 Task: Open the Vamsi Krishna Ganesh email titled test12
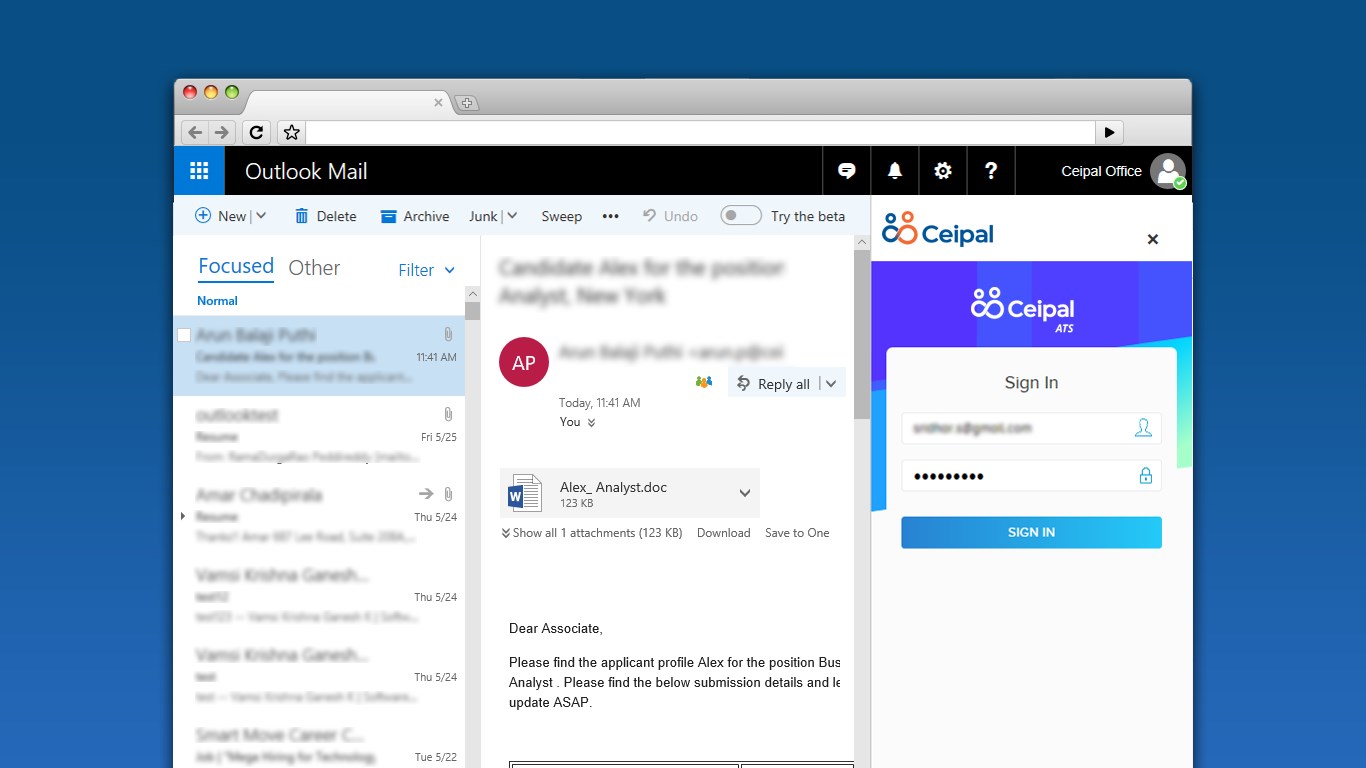point(319,596)
